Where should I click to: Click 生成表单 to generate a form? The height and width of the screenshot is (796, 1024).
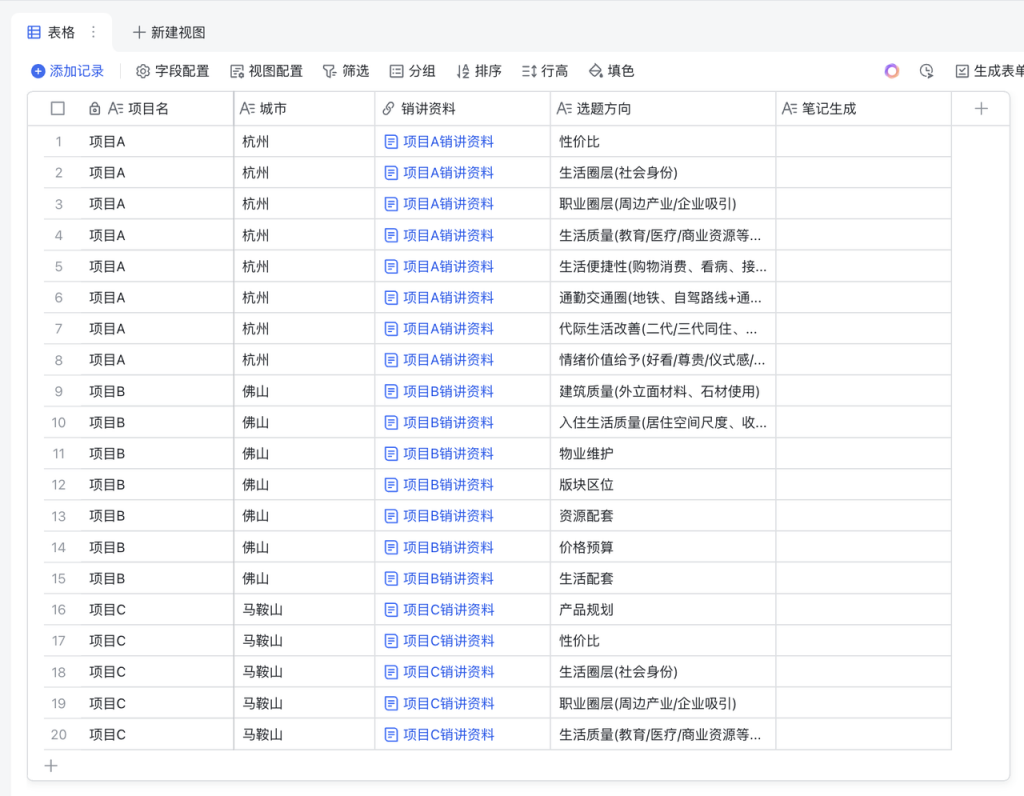pyautogui.click(x=989, y=71)
